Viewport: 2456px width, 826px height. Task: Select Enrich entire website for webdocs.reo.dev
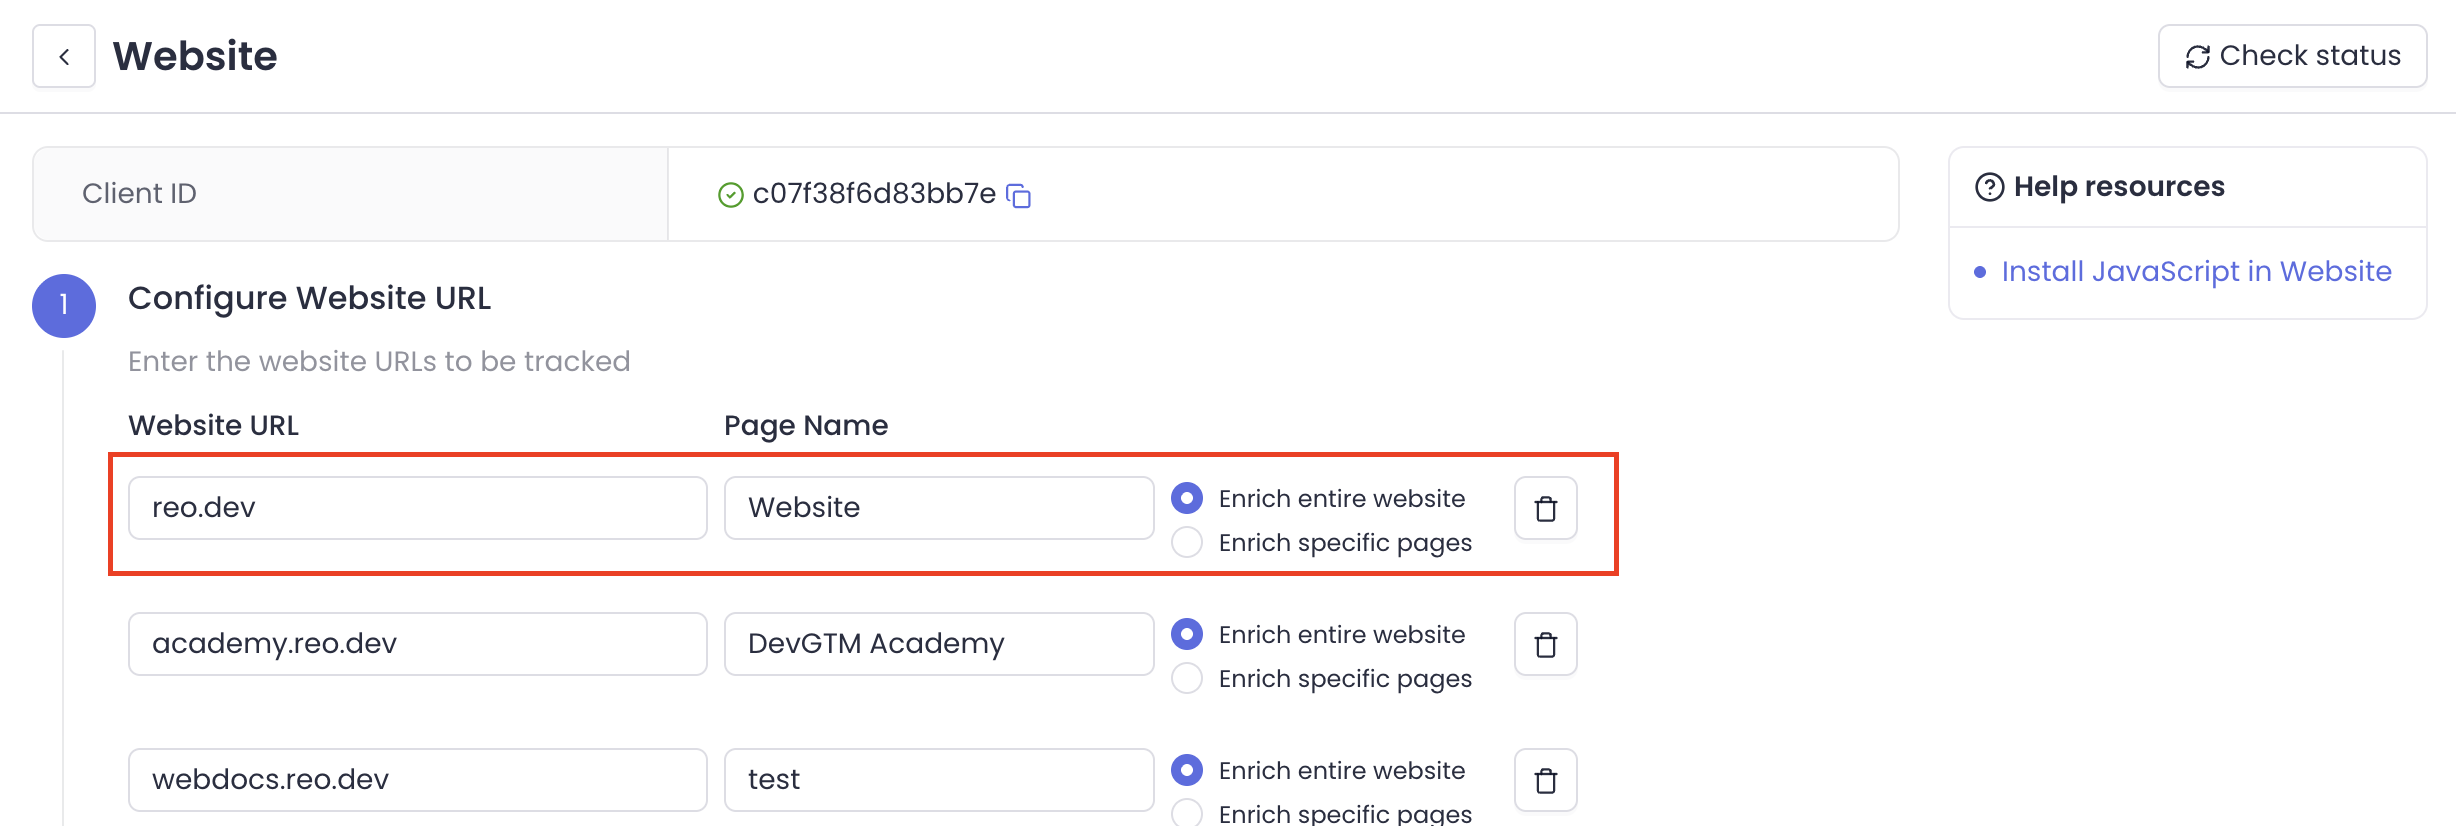pos(1187,770)
